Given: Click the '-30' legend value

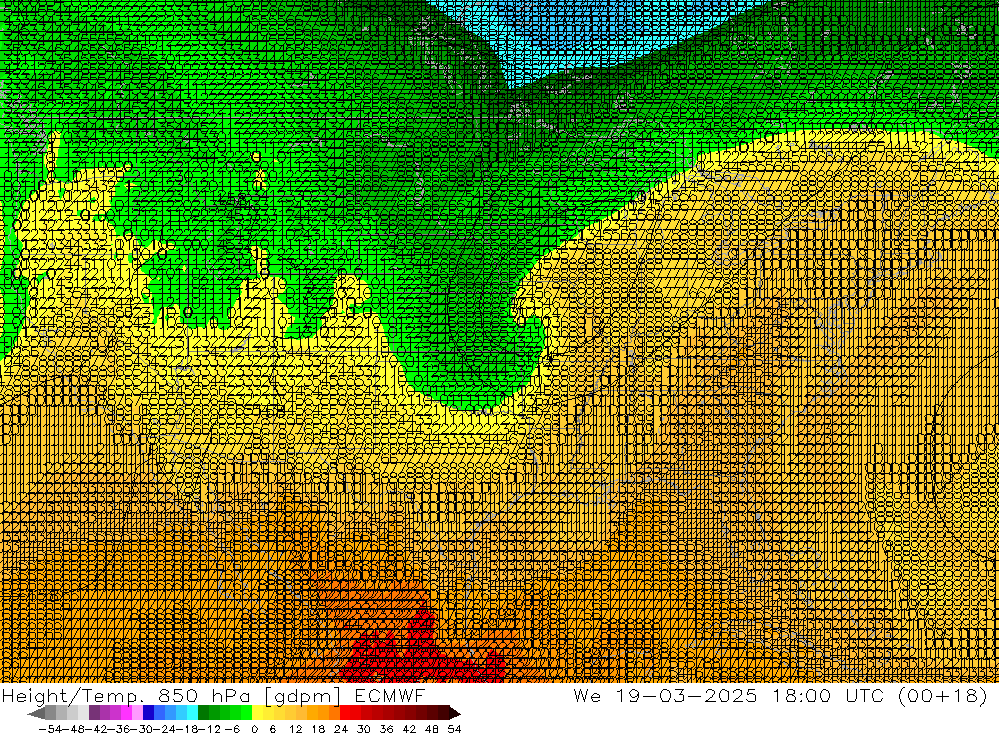Looking at the screenshot, I should click(x=142, y=729).
